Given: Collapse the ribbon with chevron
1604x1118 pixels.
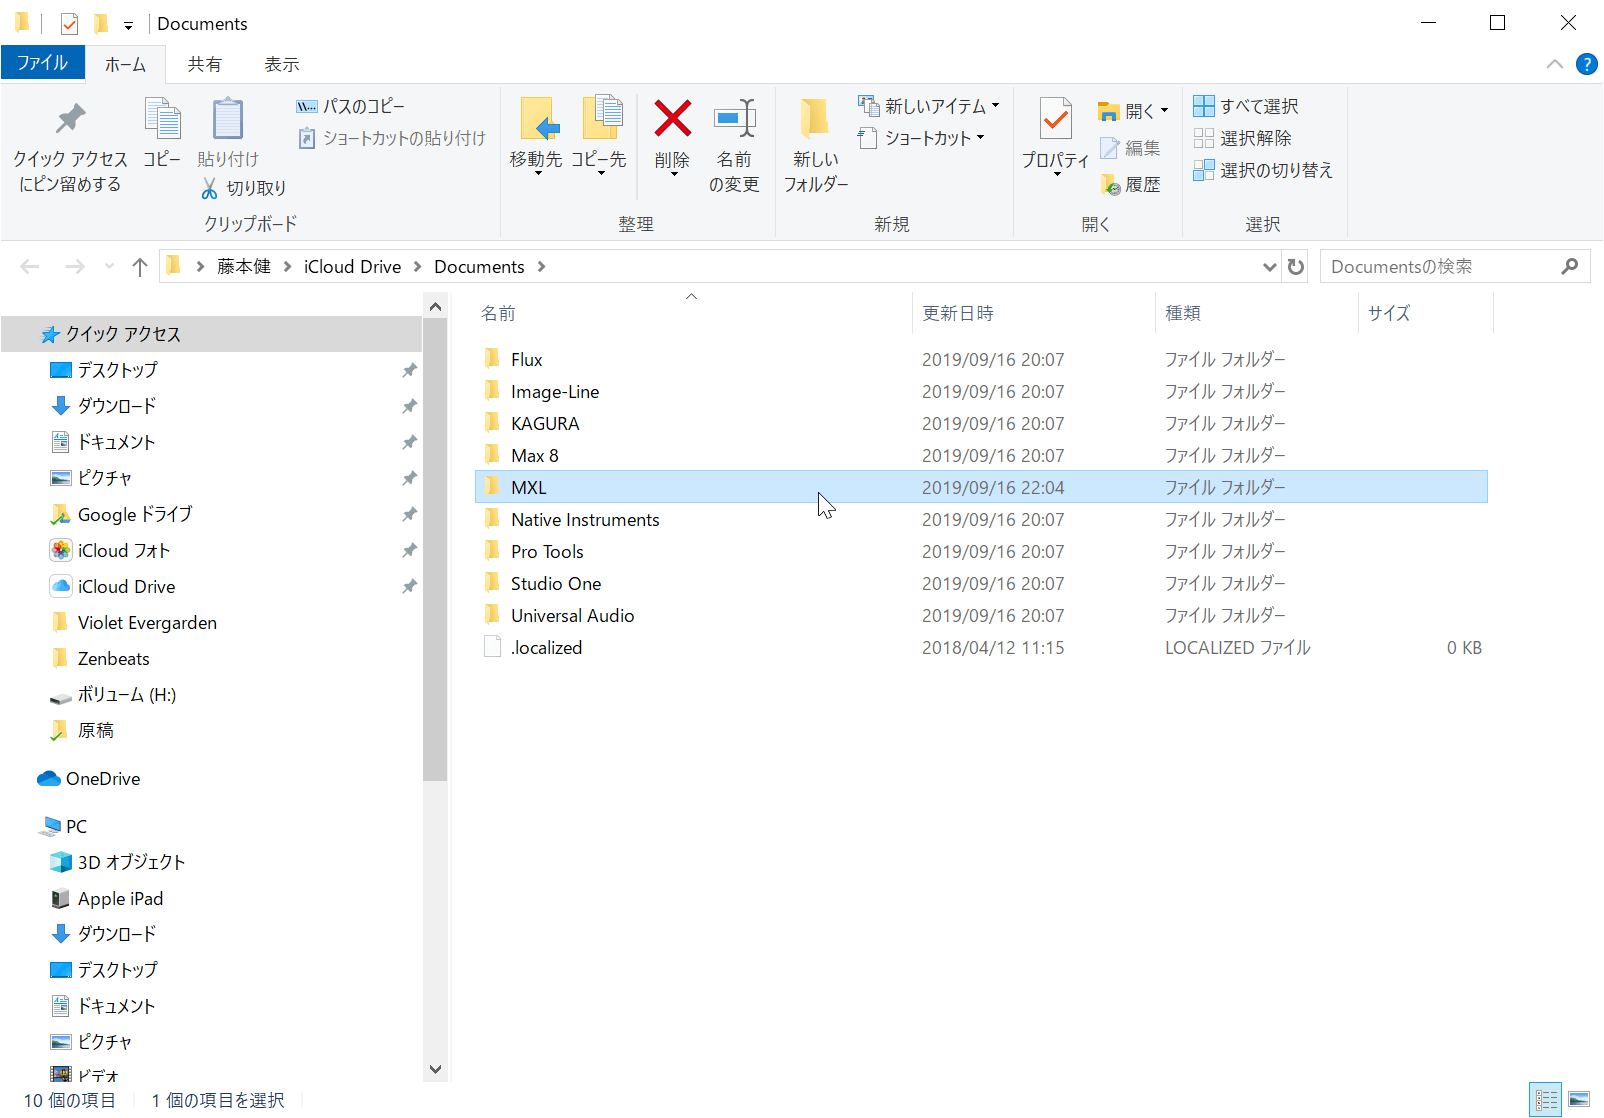Looking at the screenshot, I should (1554, 64).
